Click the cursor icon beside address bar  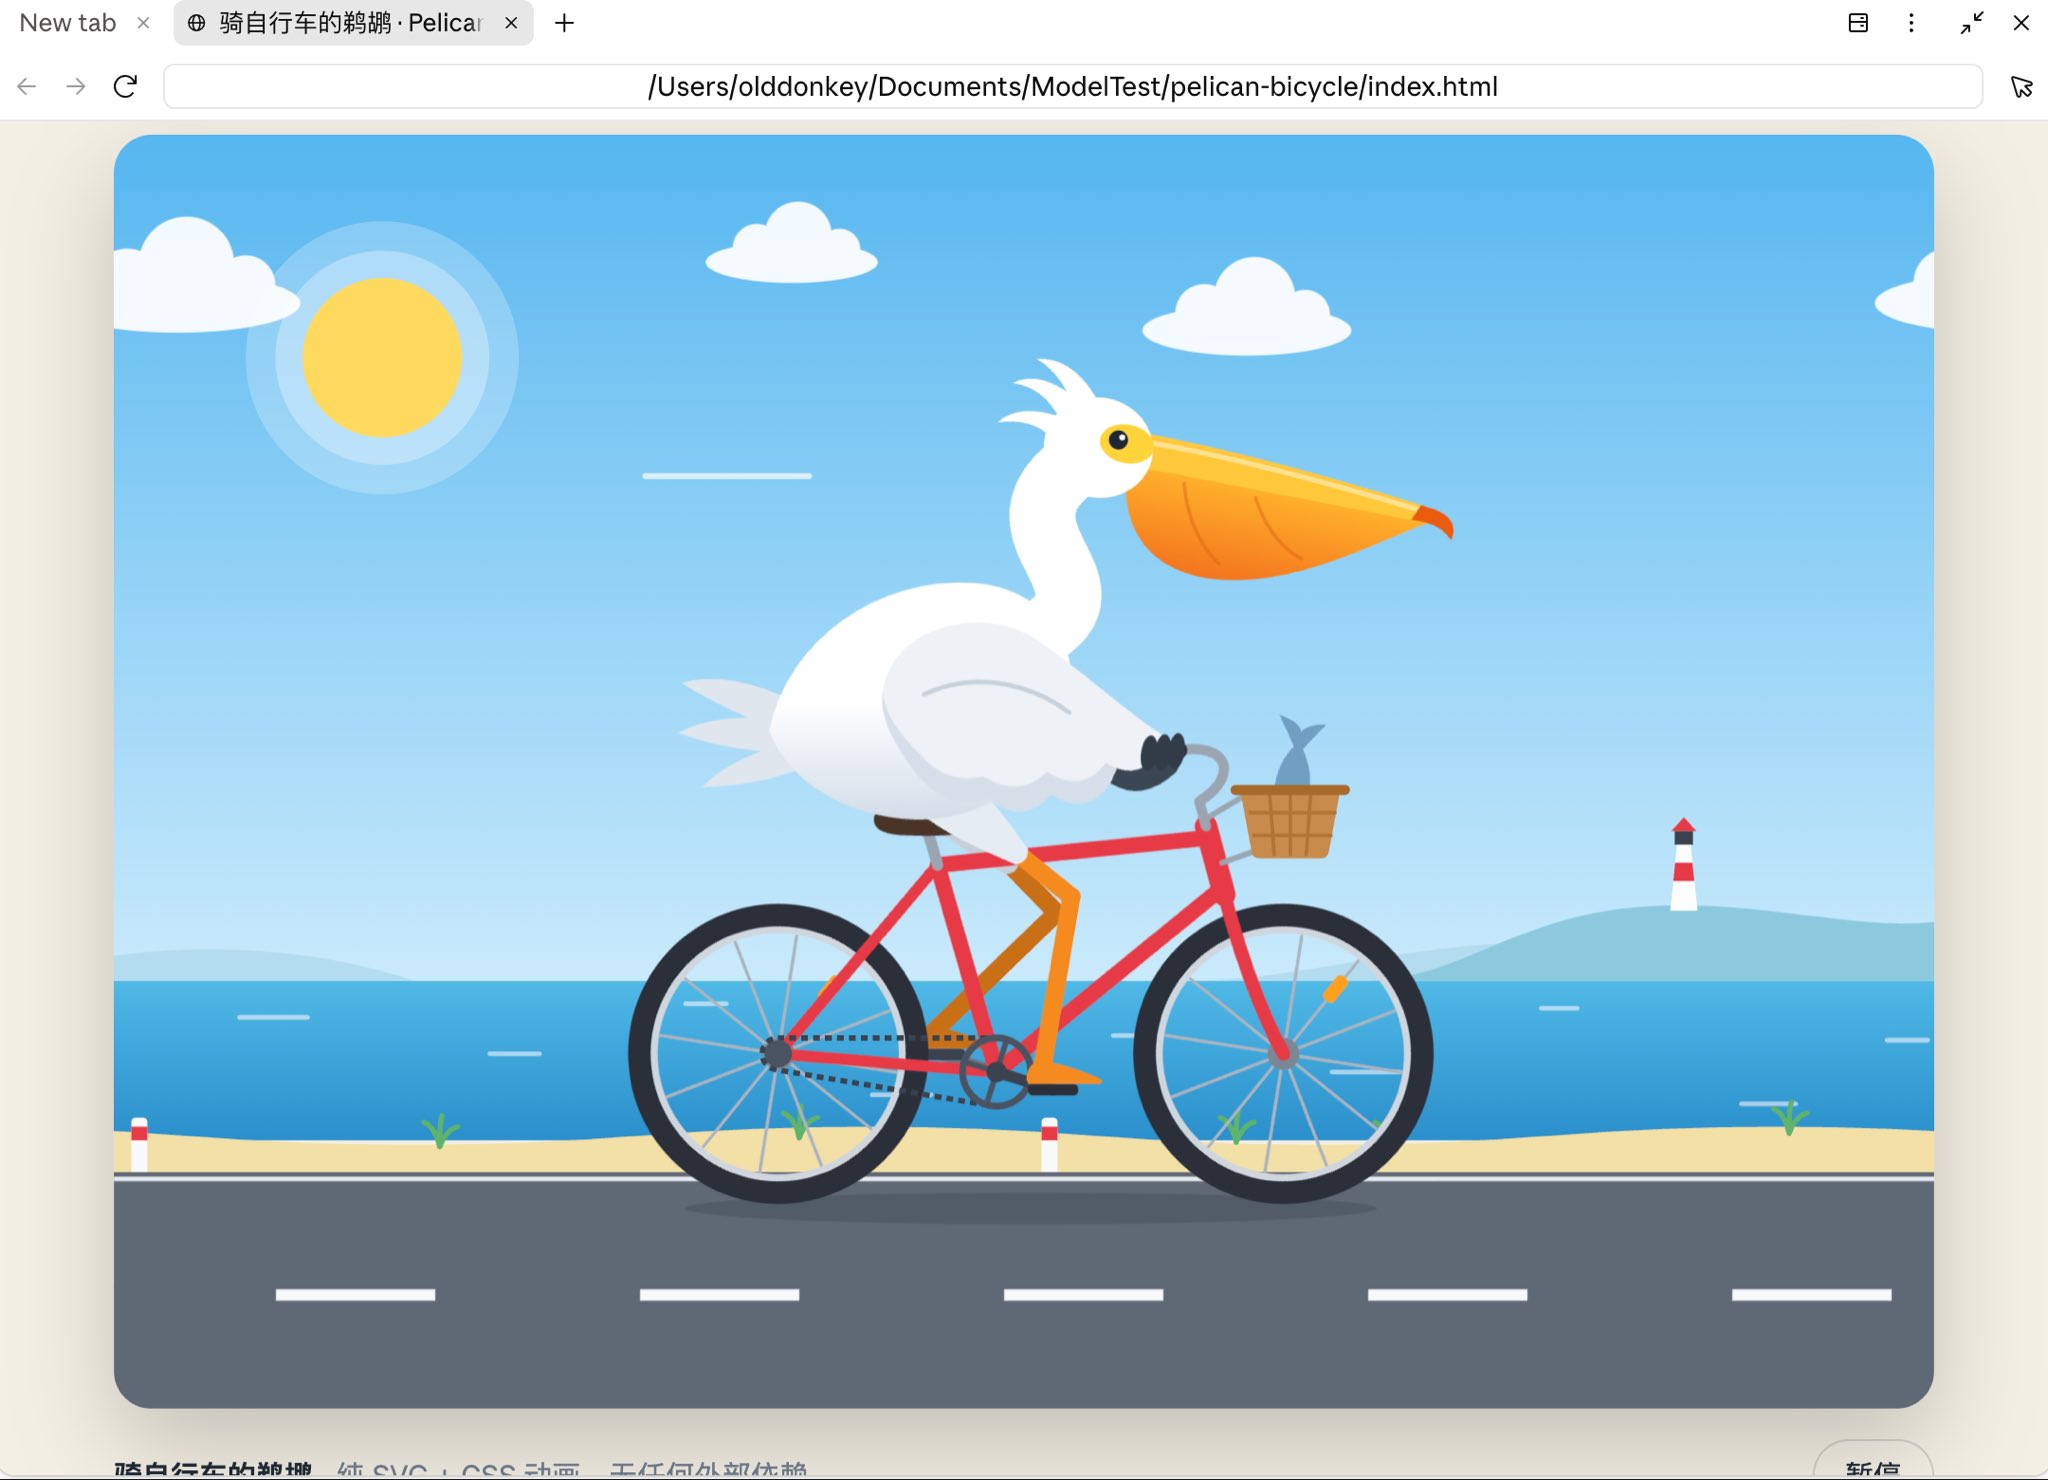(x=2021, y=87)
